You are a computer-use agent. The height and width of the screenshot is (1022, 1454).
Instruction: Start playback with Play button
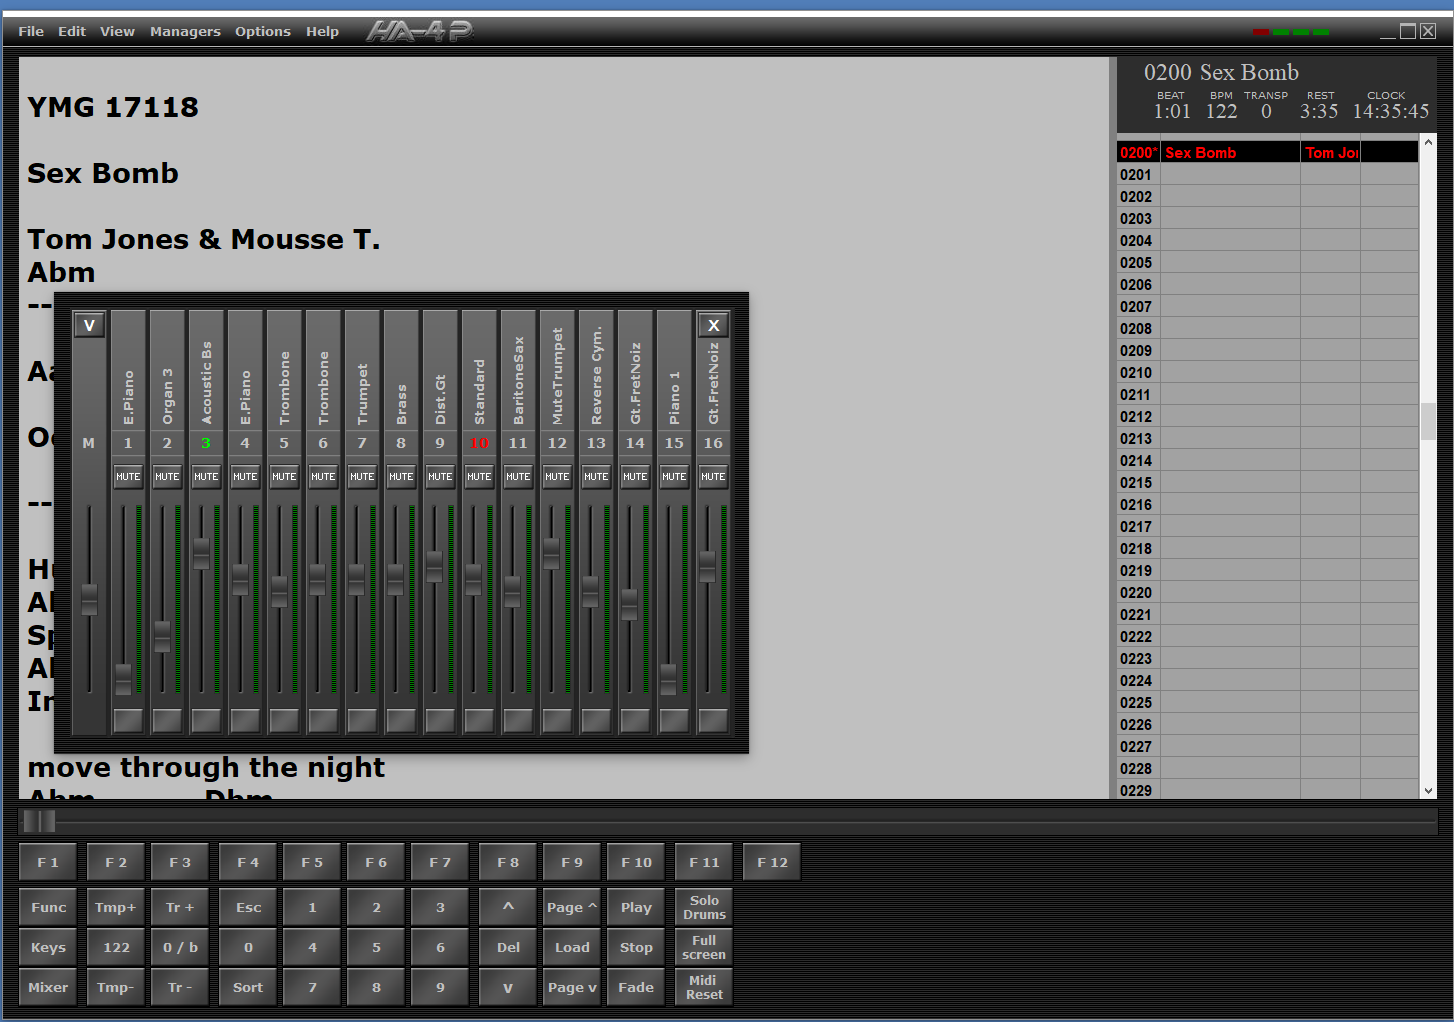click(x=636, y=907)
